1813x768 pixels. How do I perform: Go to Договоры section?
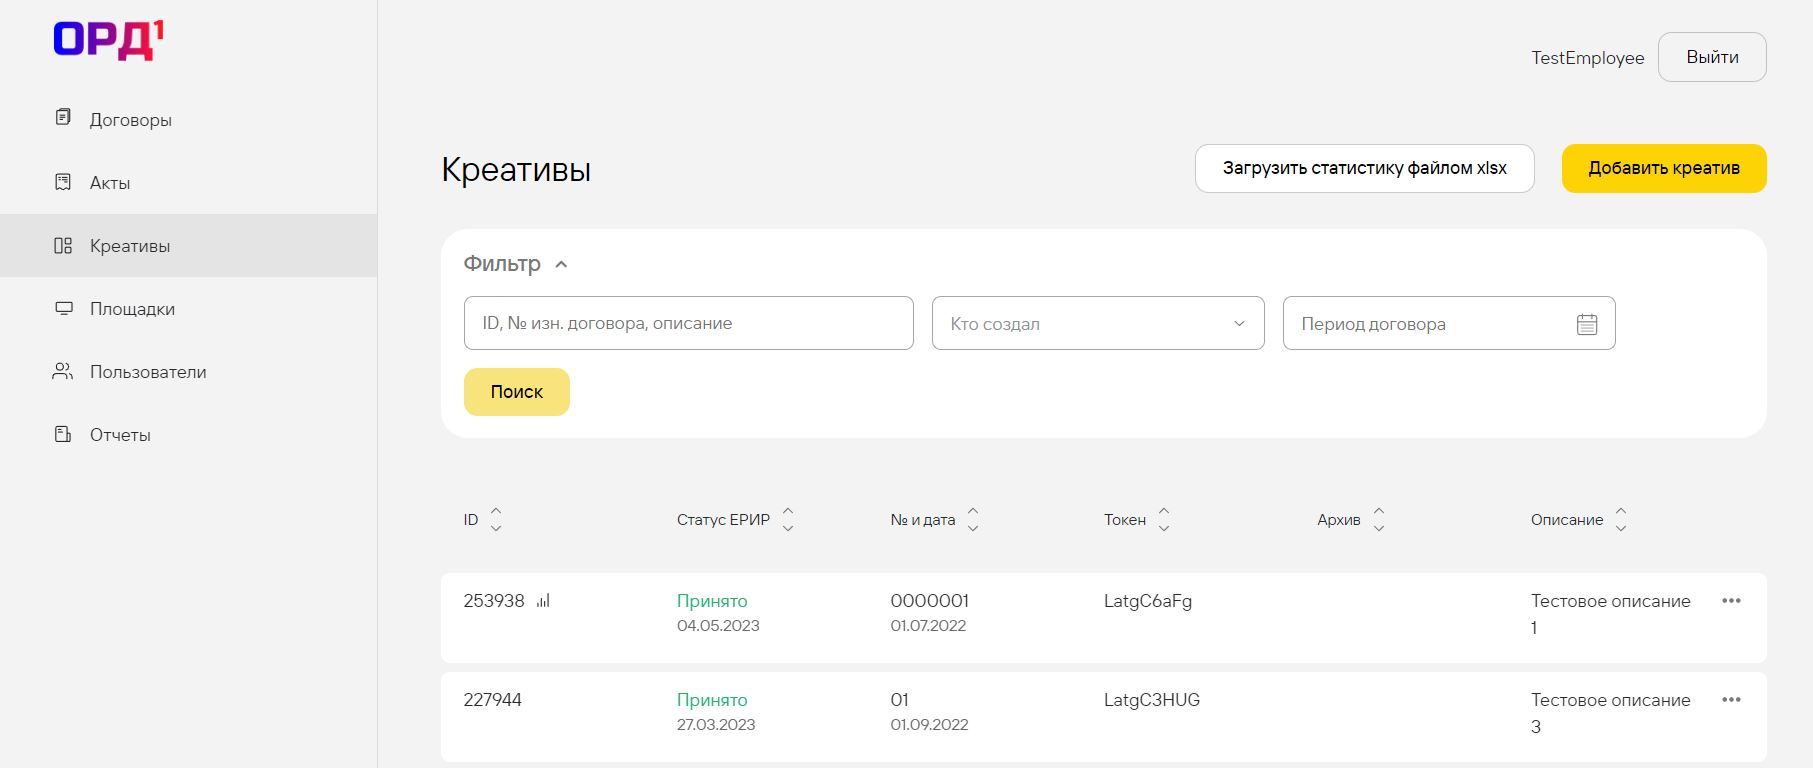click(188, 119)
